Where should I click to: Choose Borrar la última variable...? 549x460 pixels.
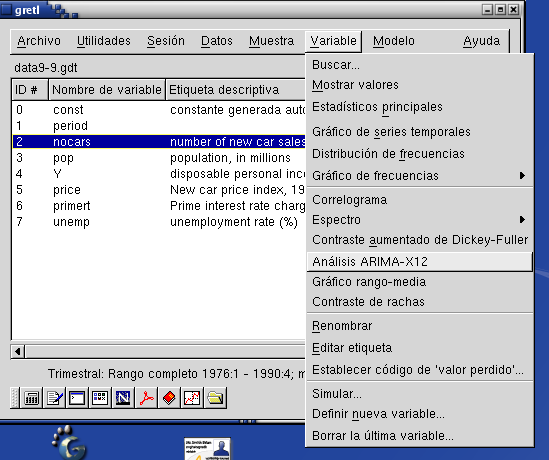coord(419,436)
